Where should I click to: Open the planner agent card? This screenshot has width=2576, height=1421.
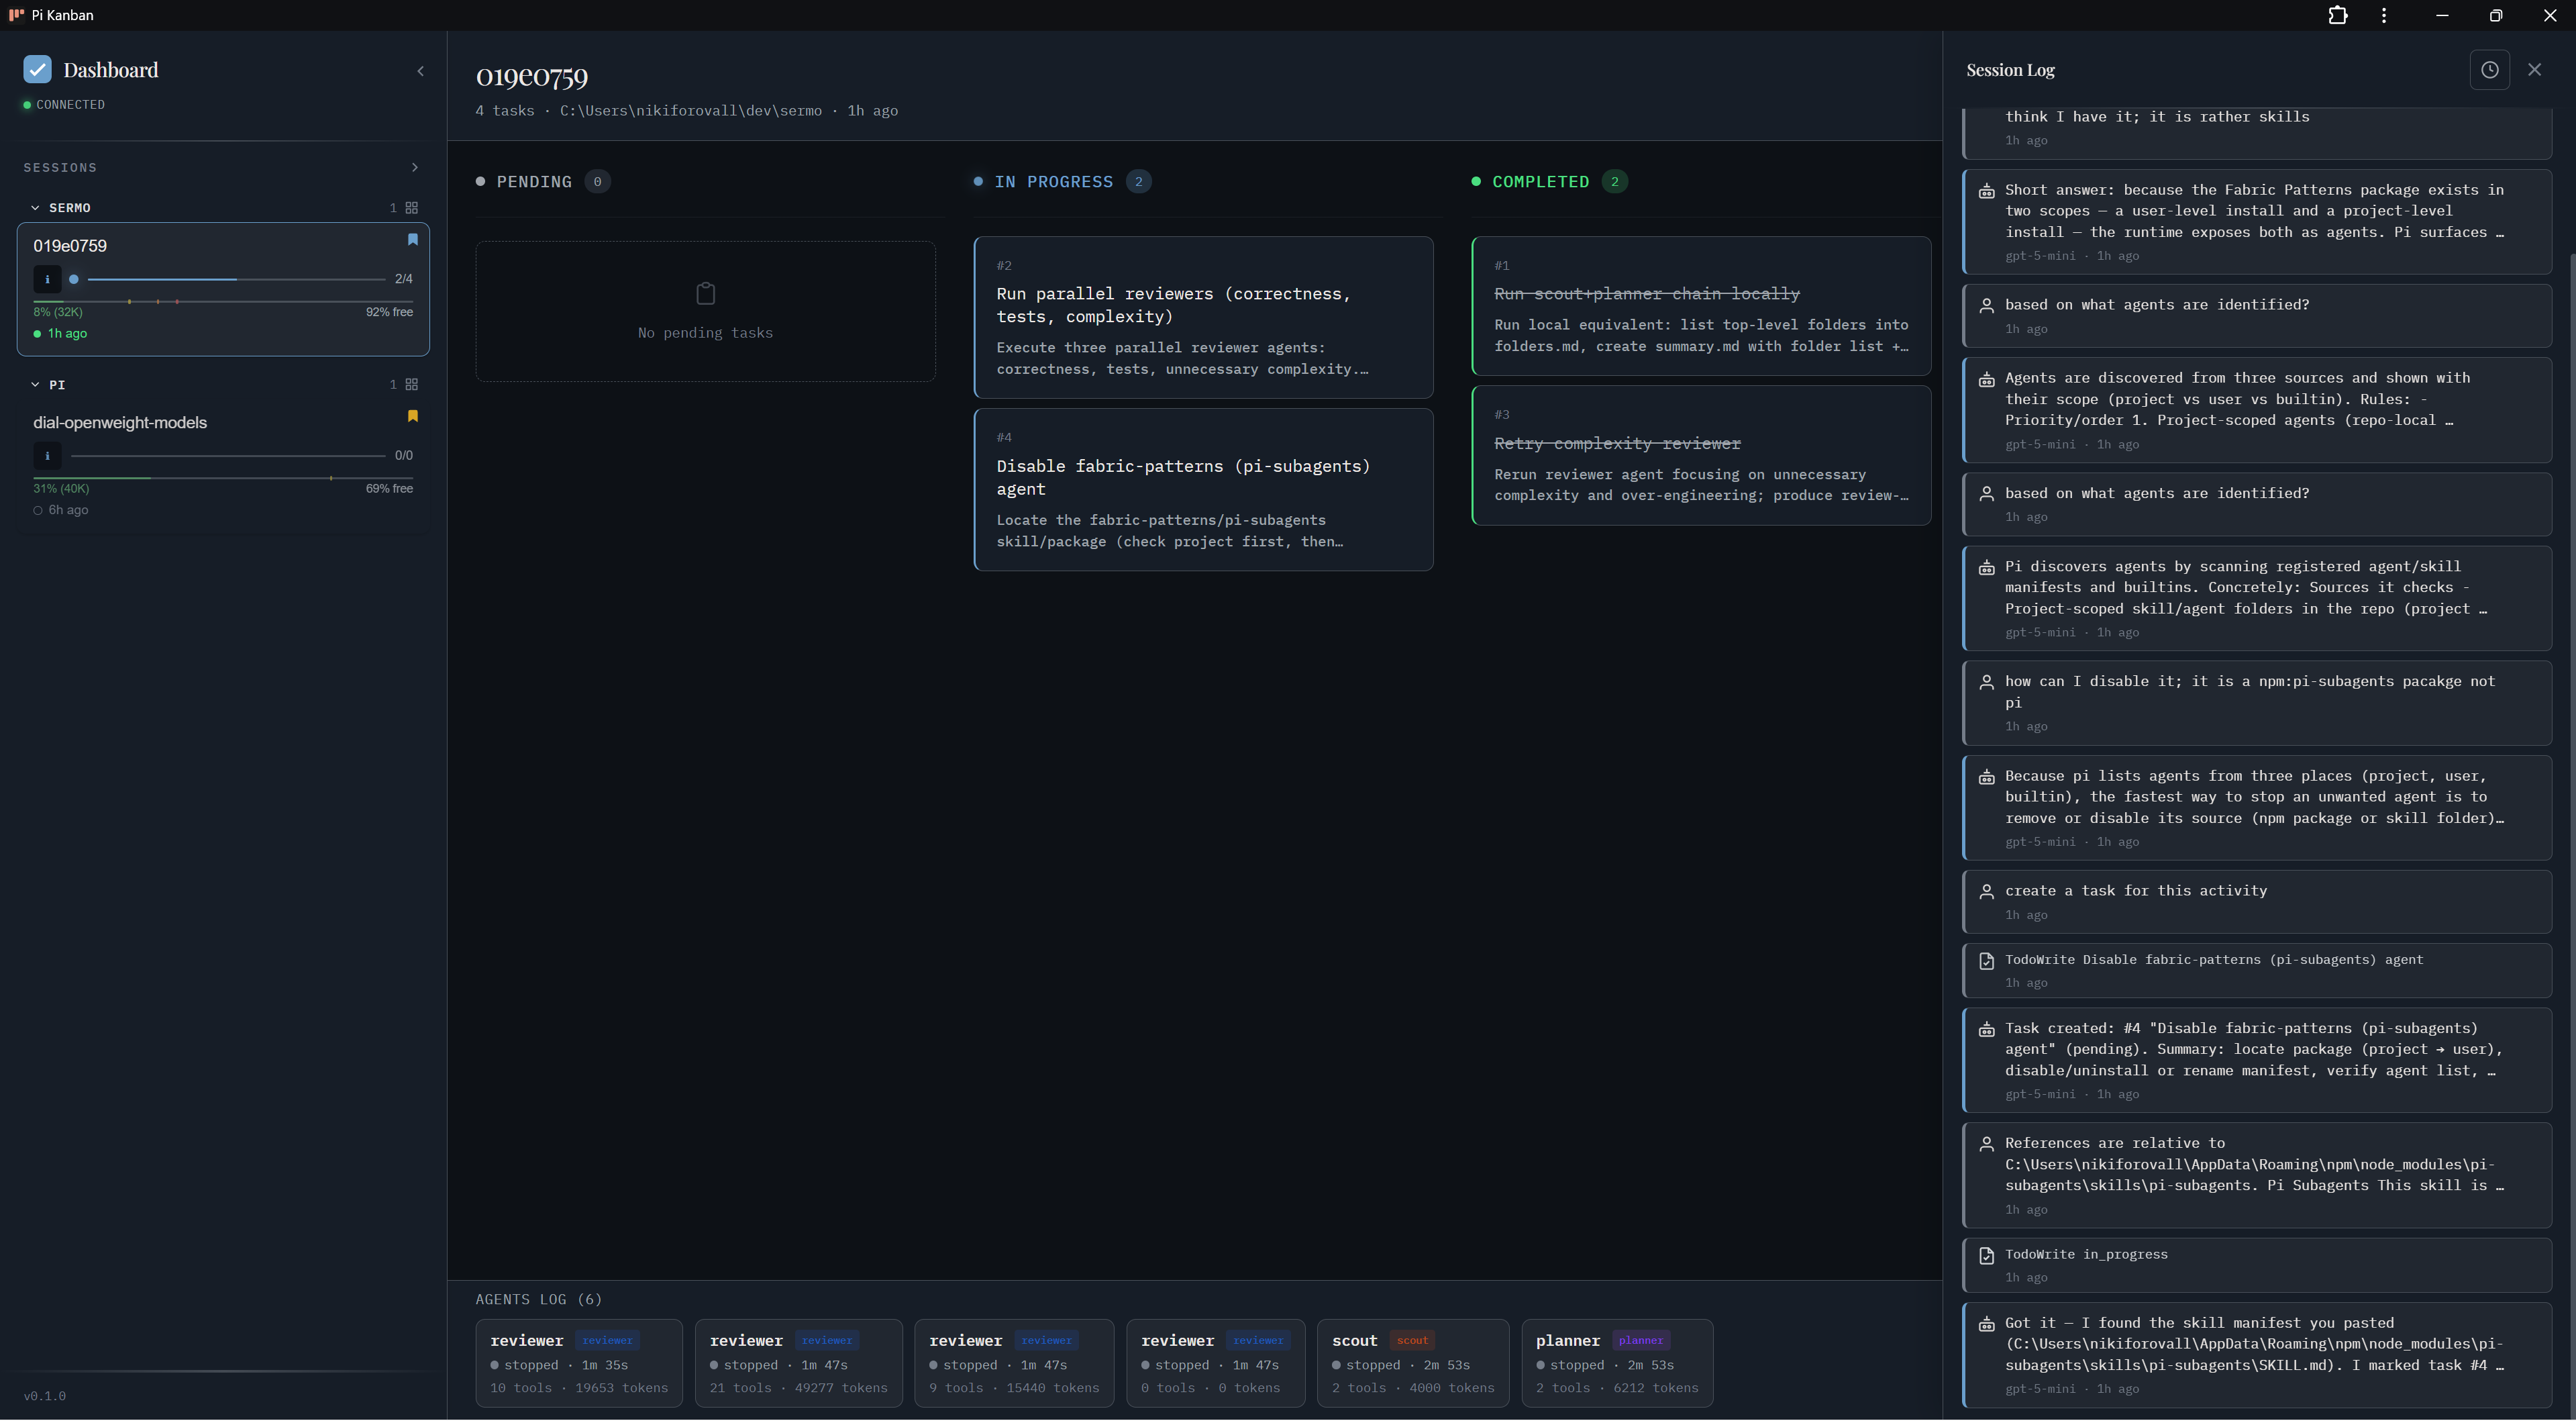[x=1617, y=1364]
